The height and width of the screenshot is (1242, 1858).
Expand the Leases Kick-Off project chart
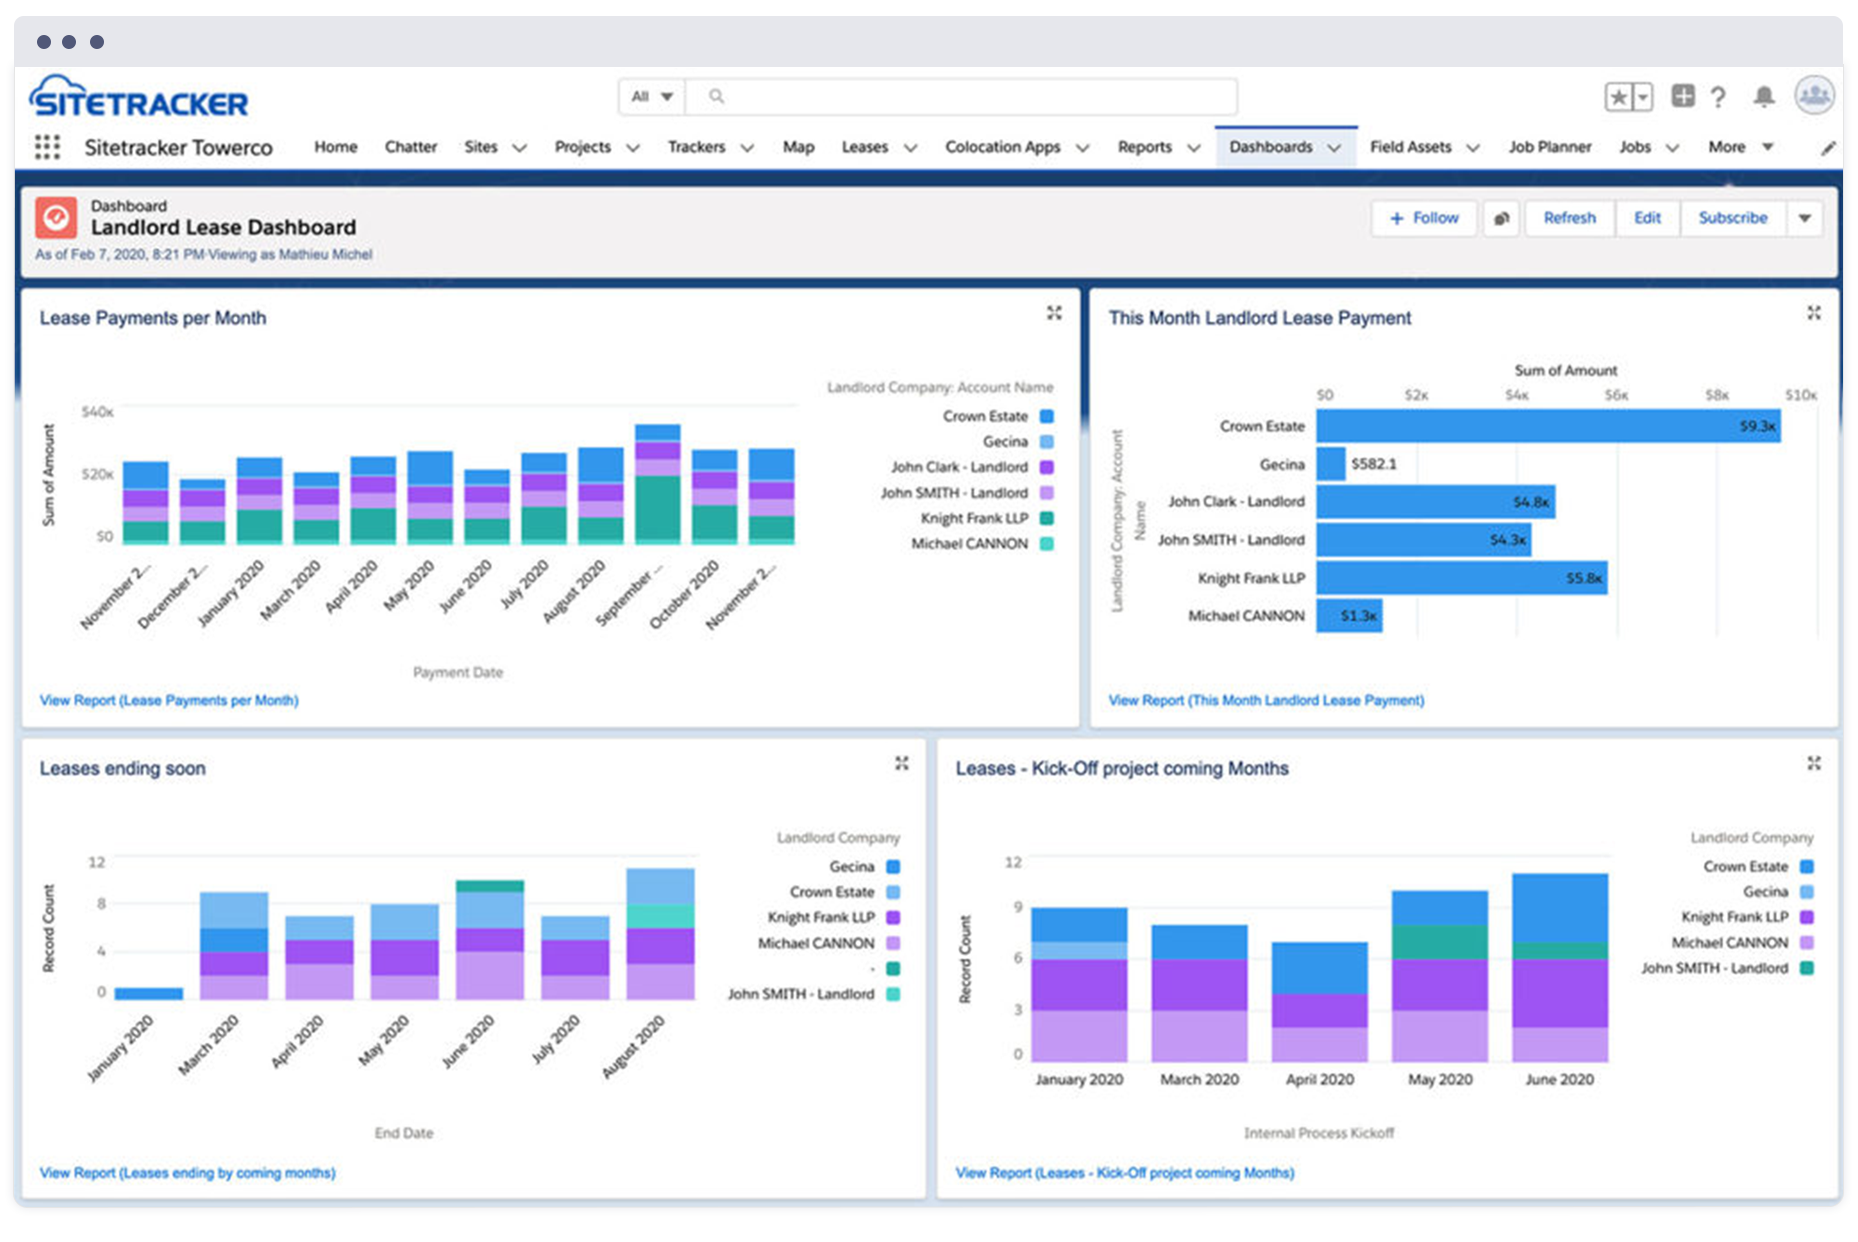tap(1814, 763)
